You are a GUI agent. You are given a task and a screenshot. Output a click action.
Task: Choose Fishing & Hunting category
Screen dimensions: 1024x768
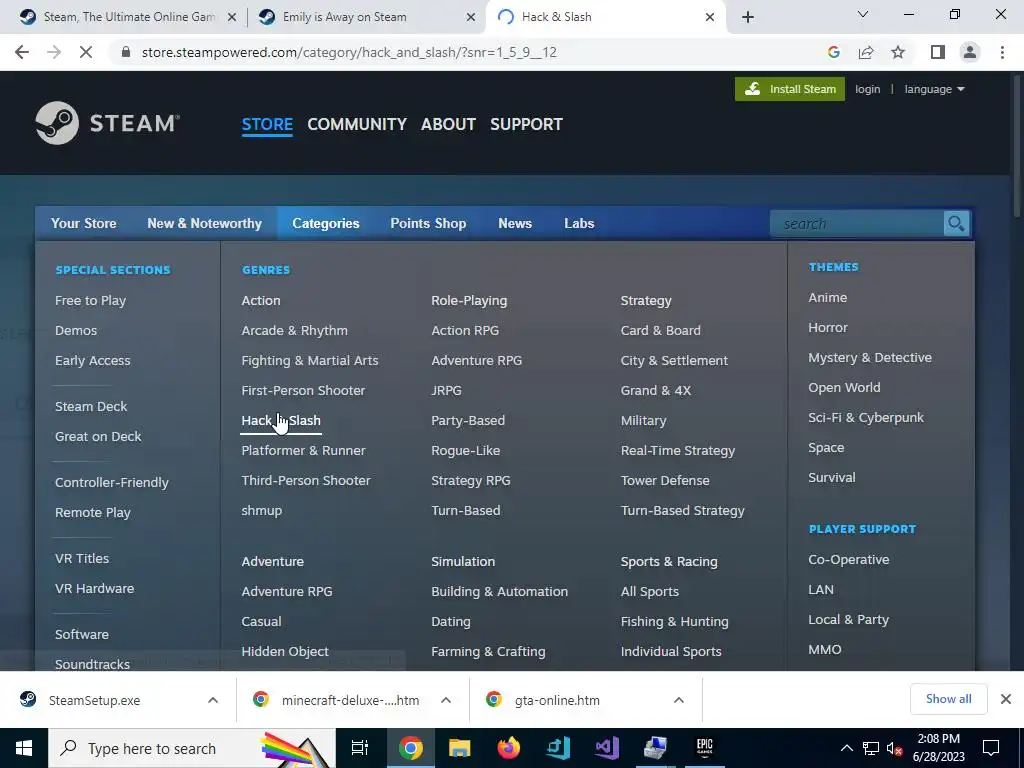[675, 622]
